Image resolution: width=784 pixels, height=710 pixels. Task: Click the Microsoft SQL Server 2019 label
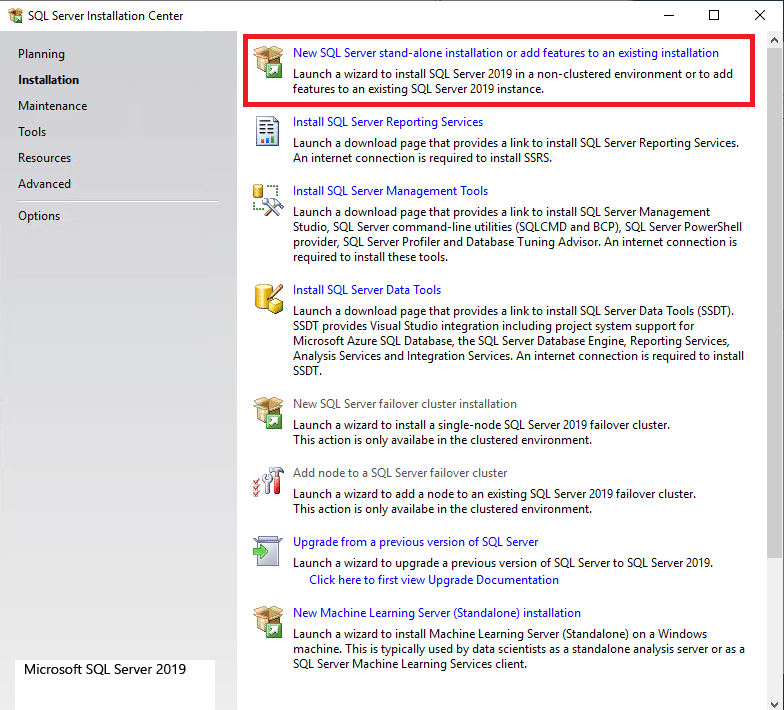pos(105,670)
